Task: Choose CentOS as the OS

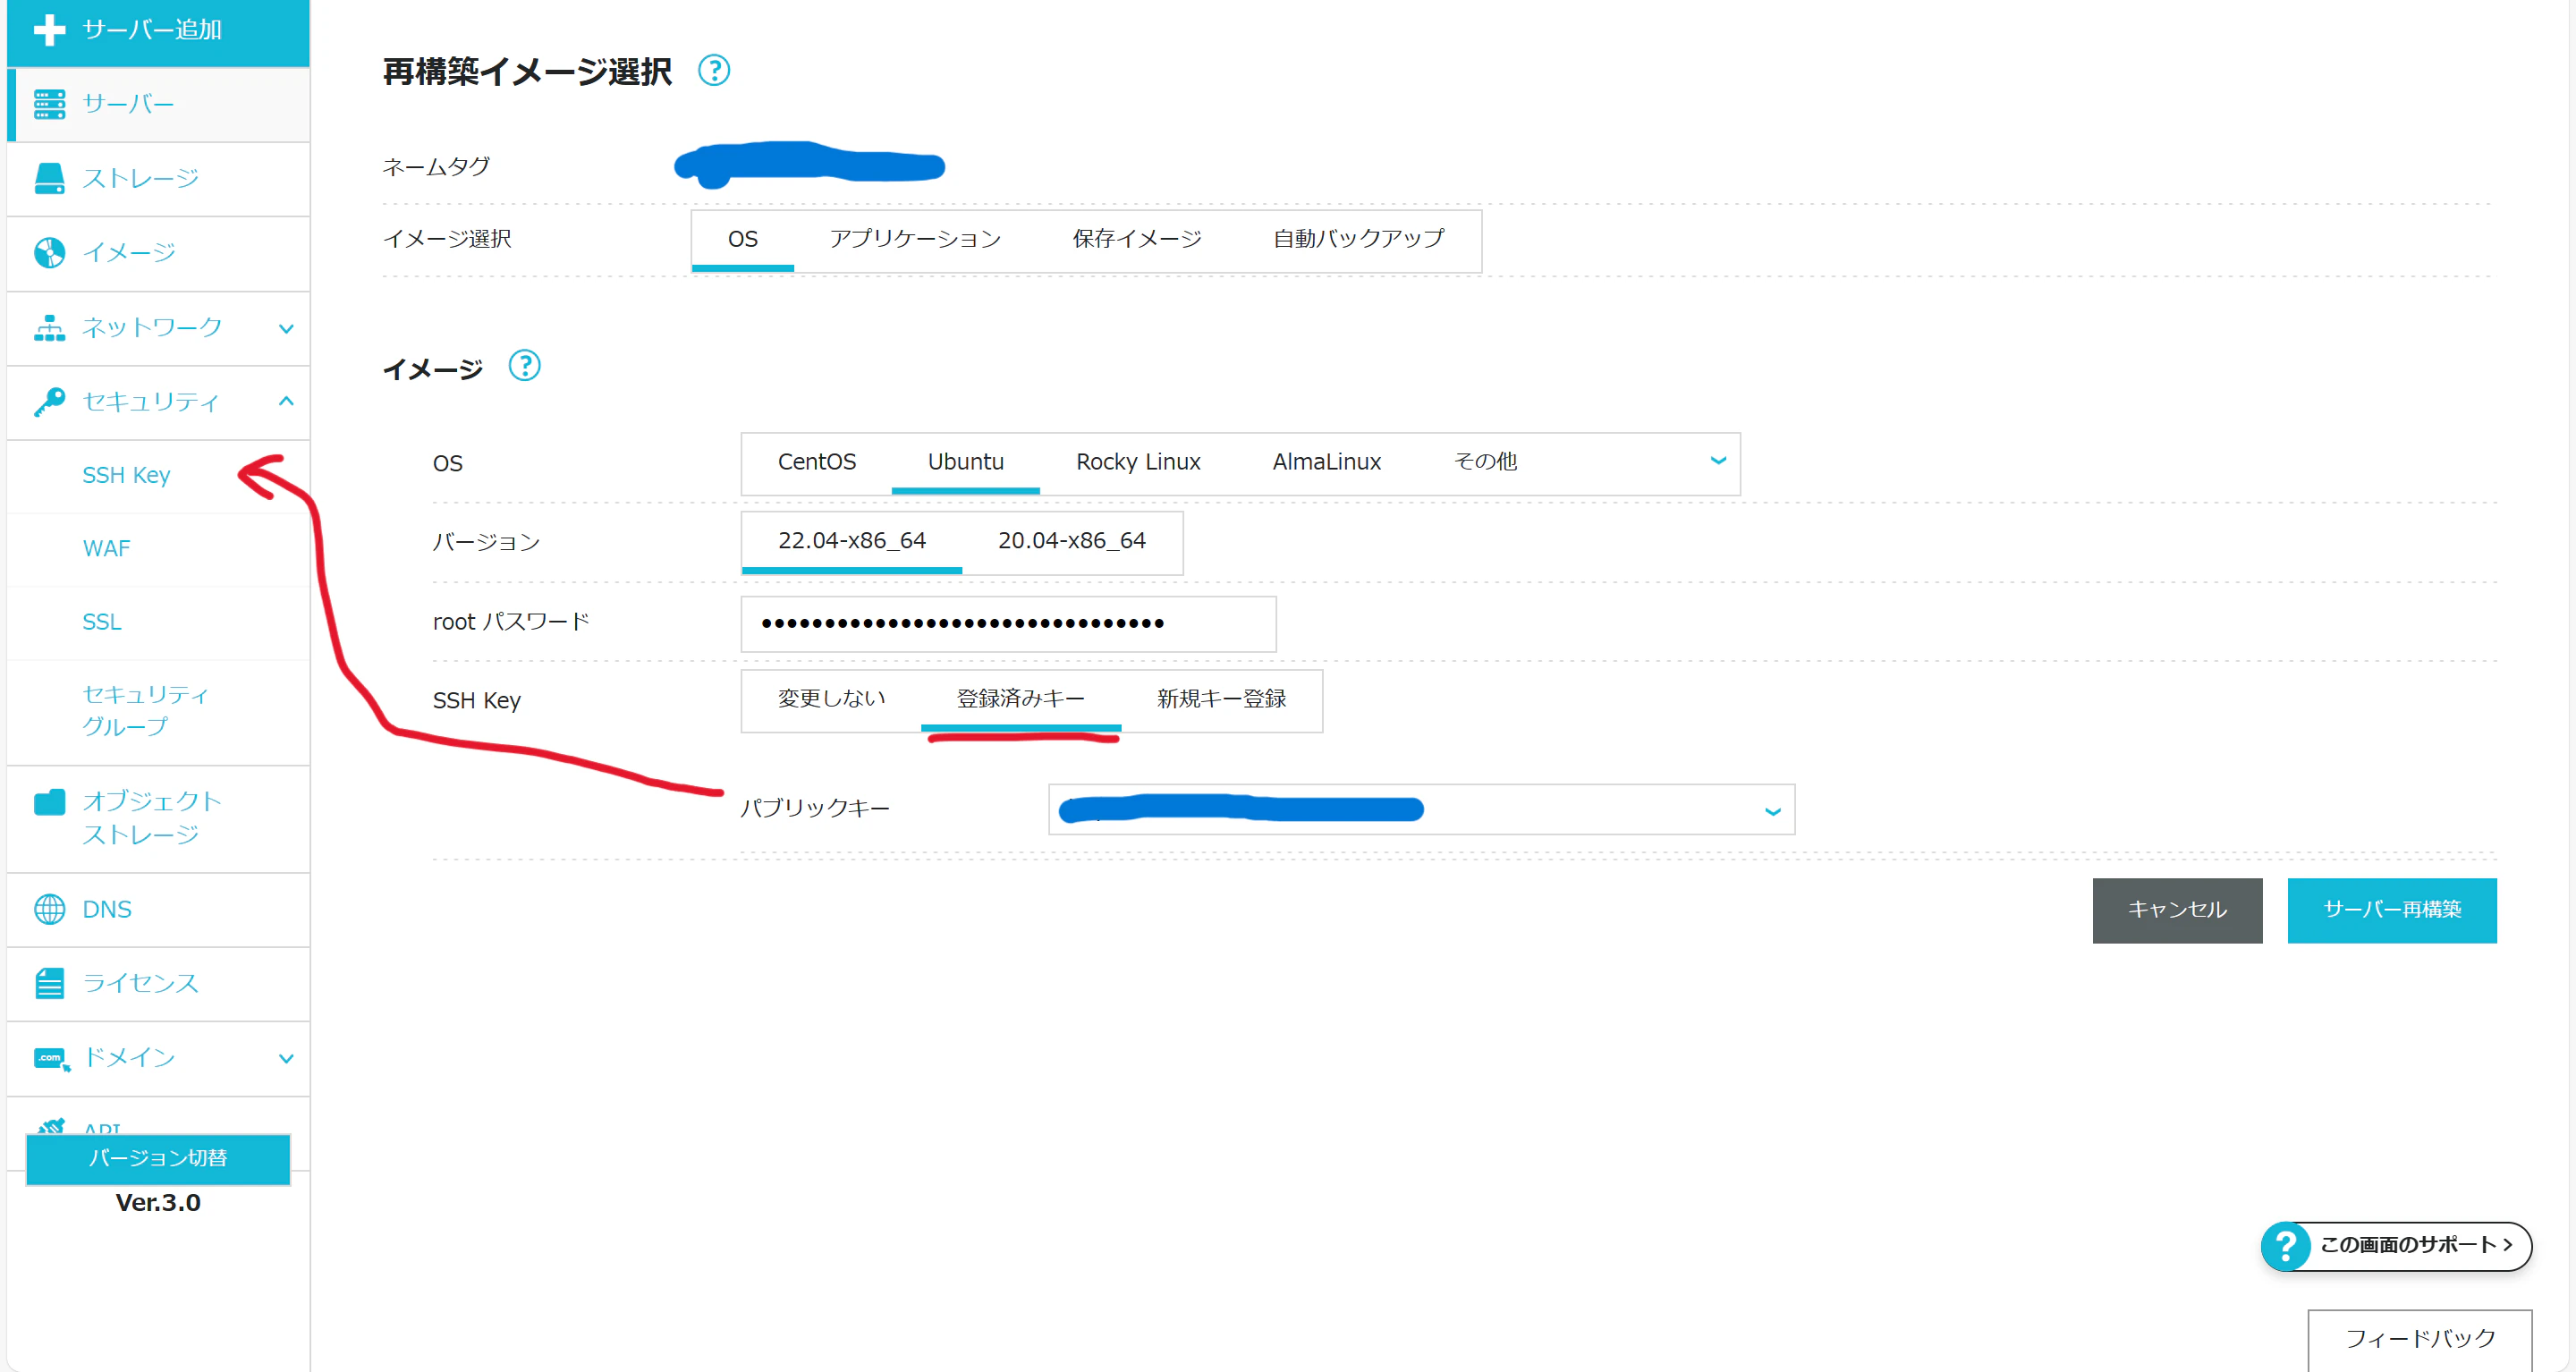Action: click(x=817, y=462)
